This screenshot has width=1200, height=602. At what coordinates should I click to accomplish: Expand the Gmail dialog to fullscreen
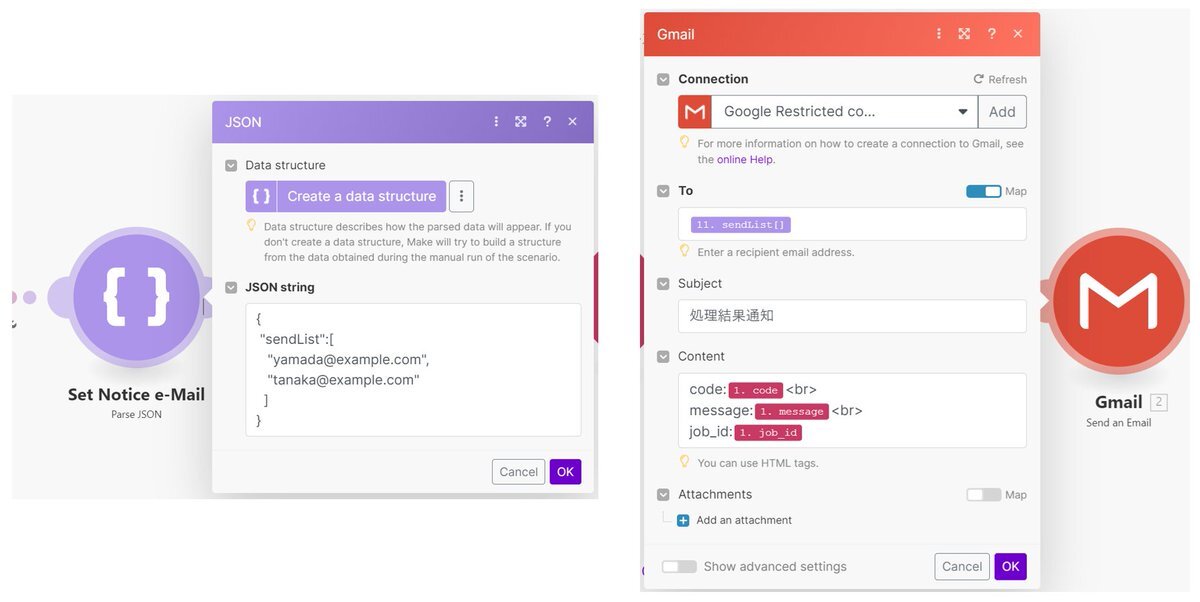click(964, 34)
